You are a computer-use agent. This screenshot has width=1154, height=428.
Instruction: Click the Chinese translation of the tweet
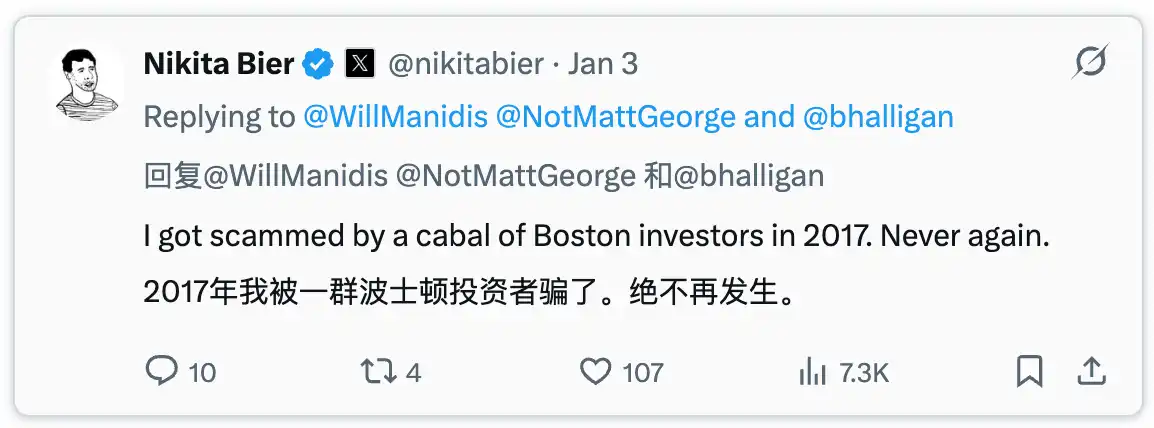(471, 293)
